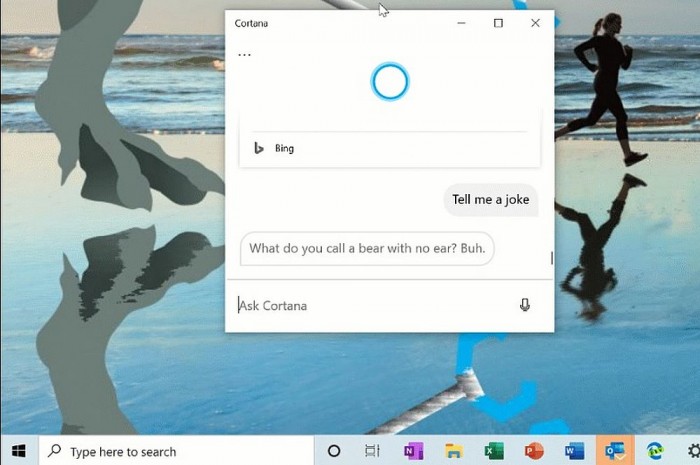Maximize the Cortana window
Viewport: 700px width, 465px height.
[498, 23]
